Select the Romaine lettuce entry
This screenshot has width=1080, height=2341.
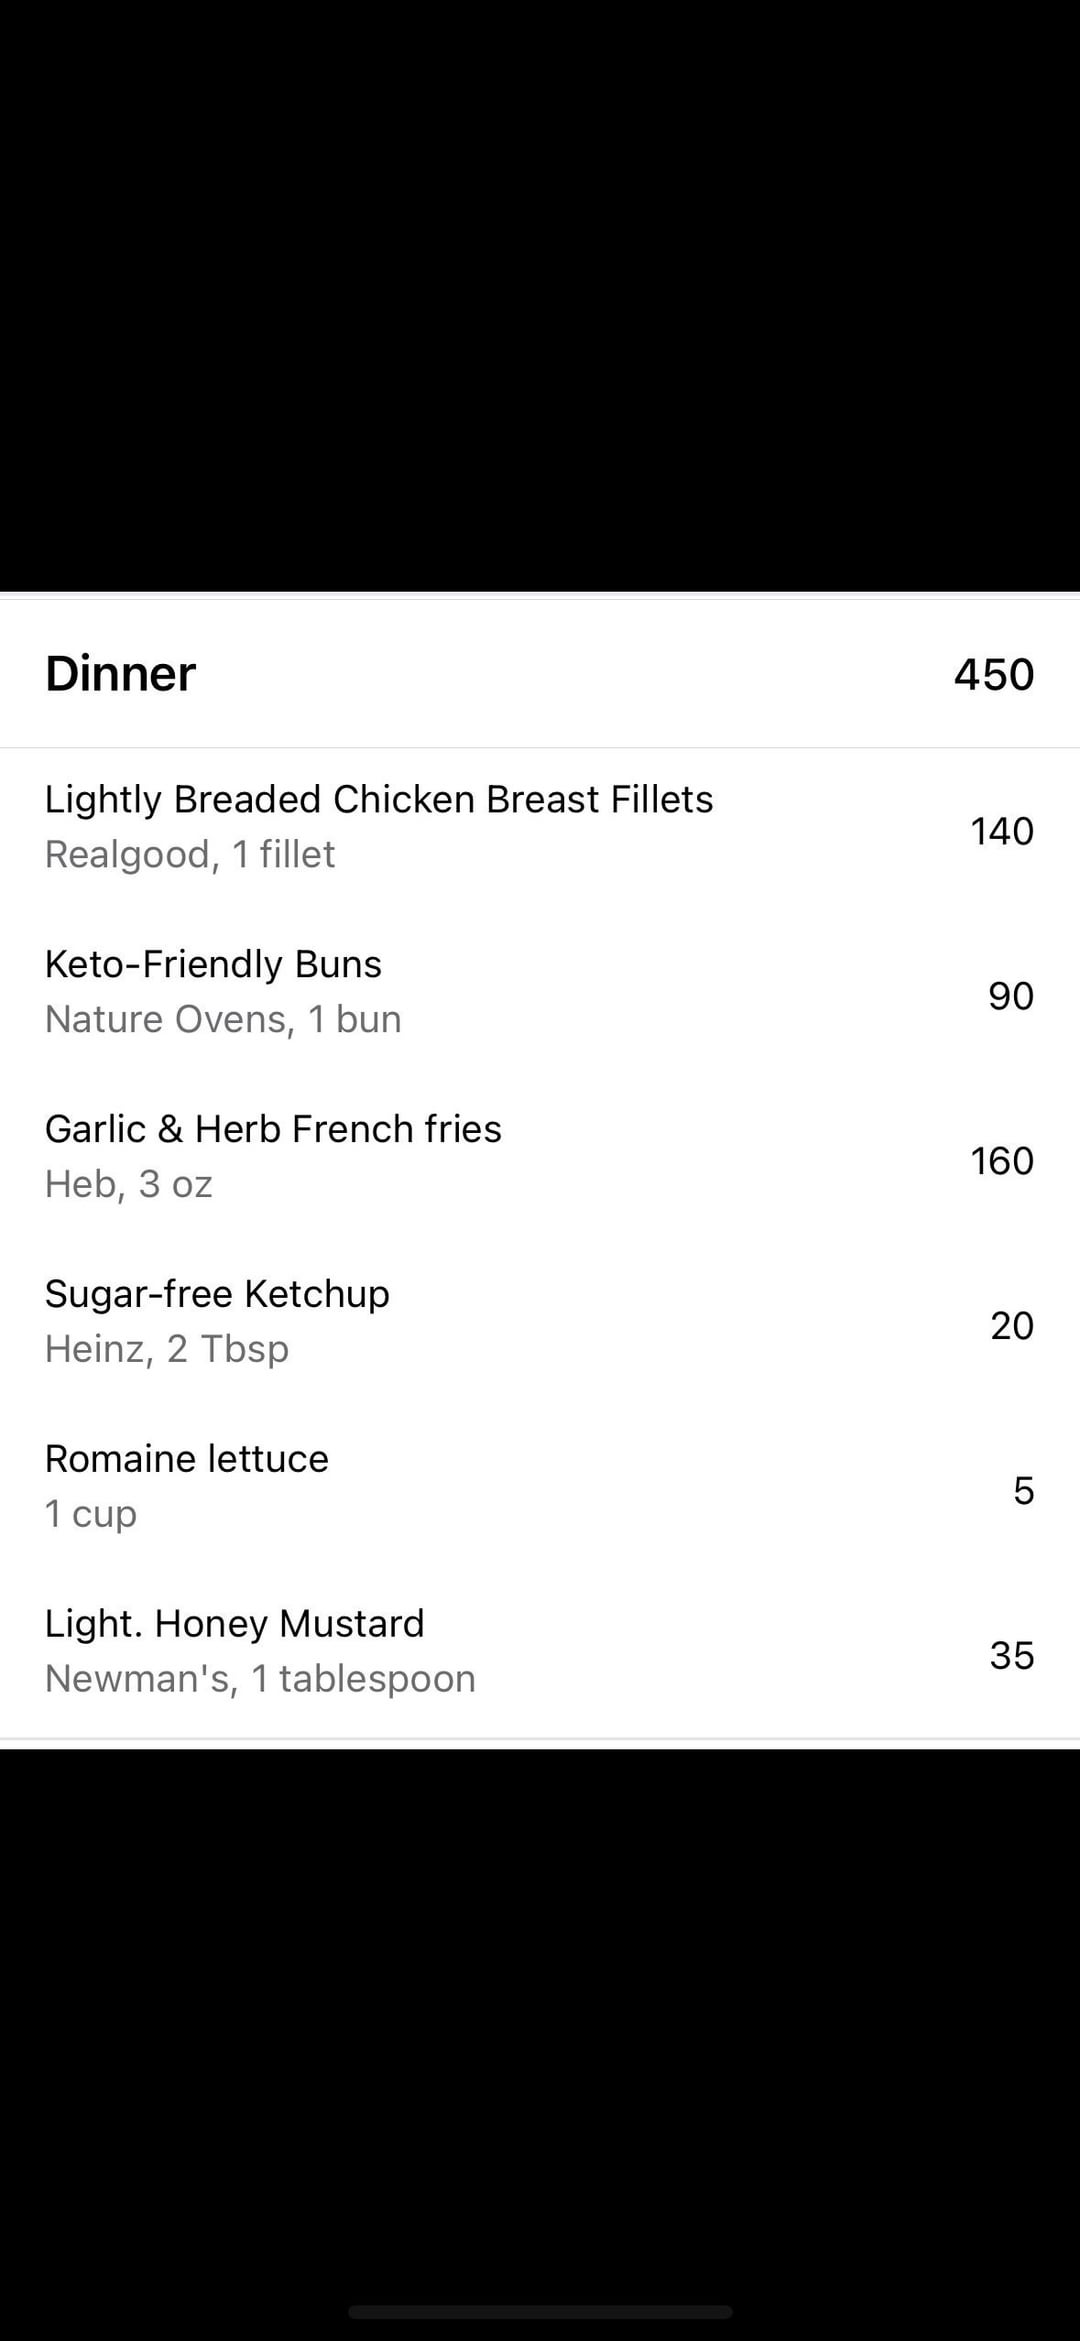187,1460
